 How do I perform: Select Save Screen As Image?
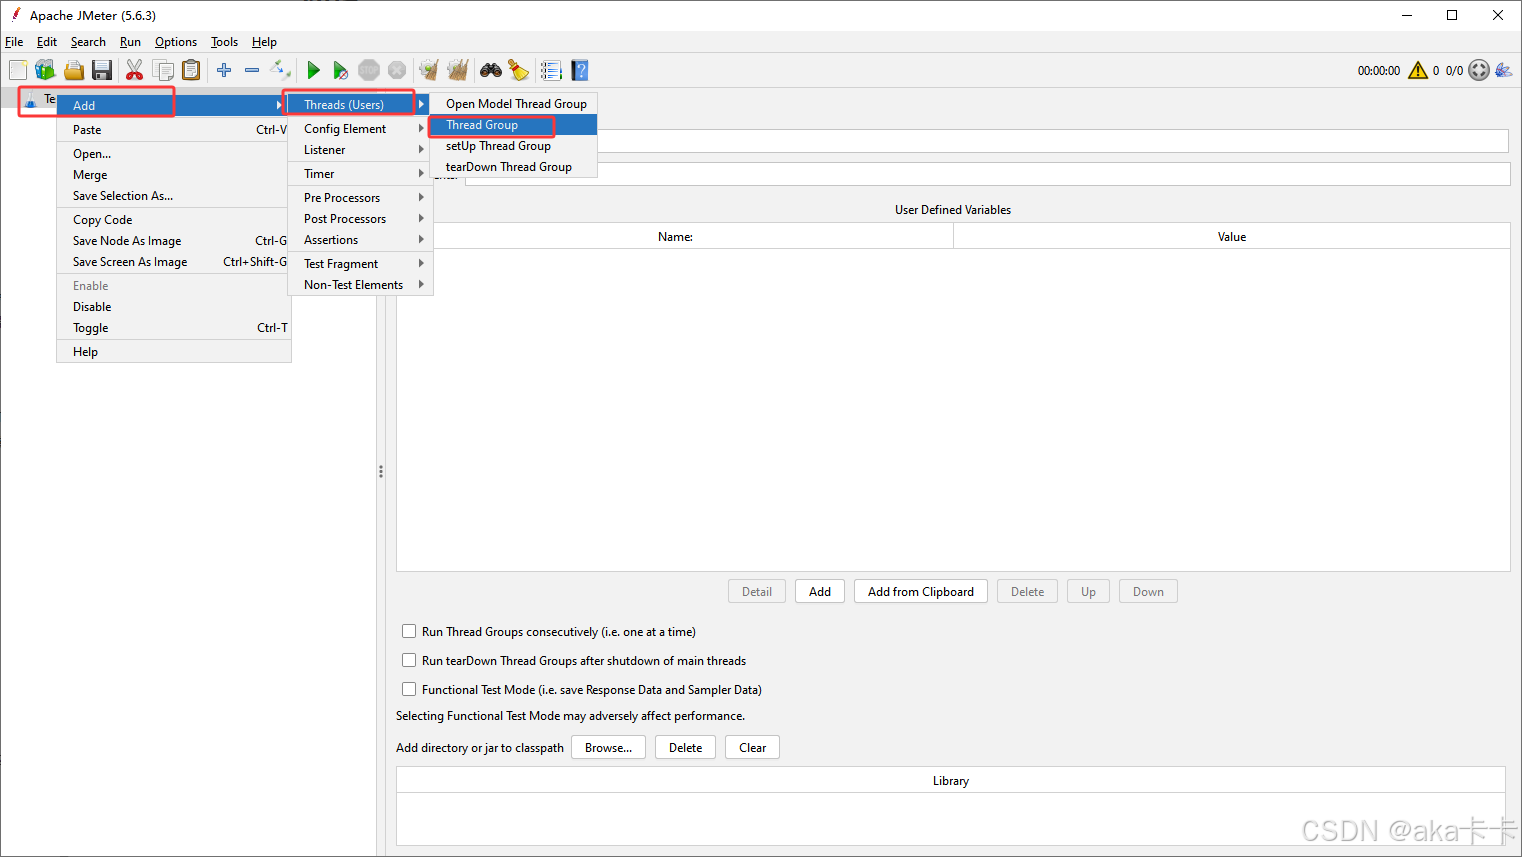pyautogui.click(x=174, y=262)
